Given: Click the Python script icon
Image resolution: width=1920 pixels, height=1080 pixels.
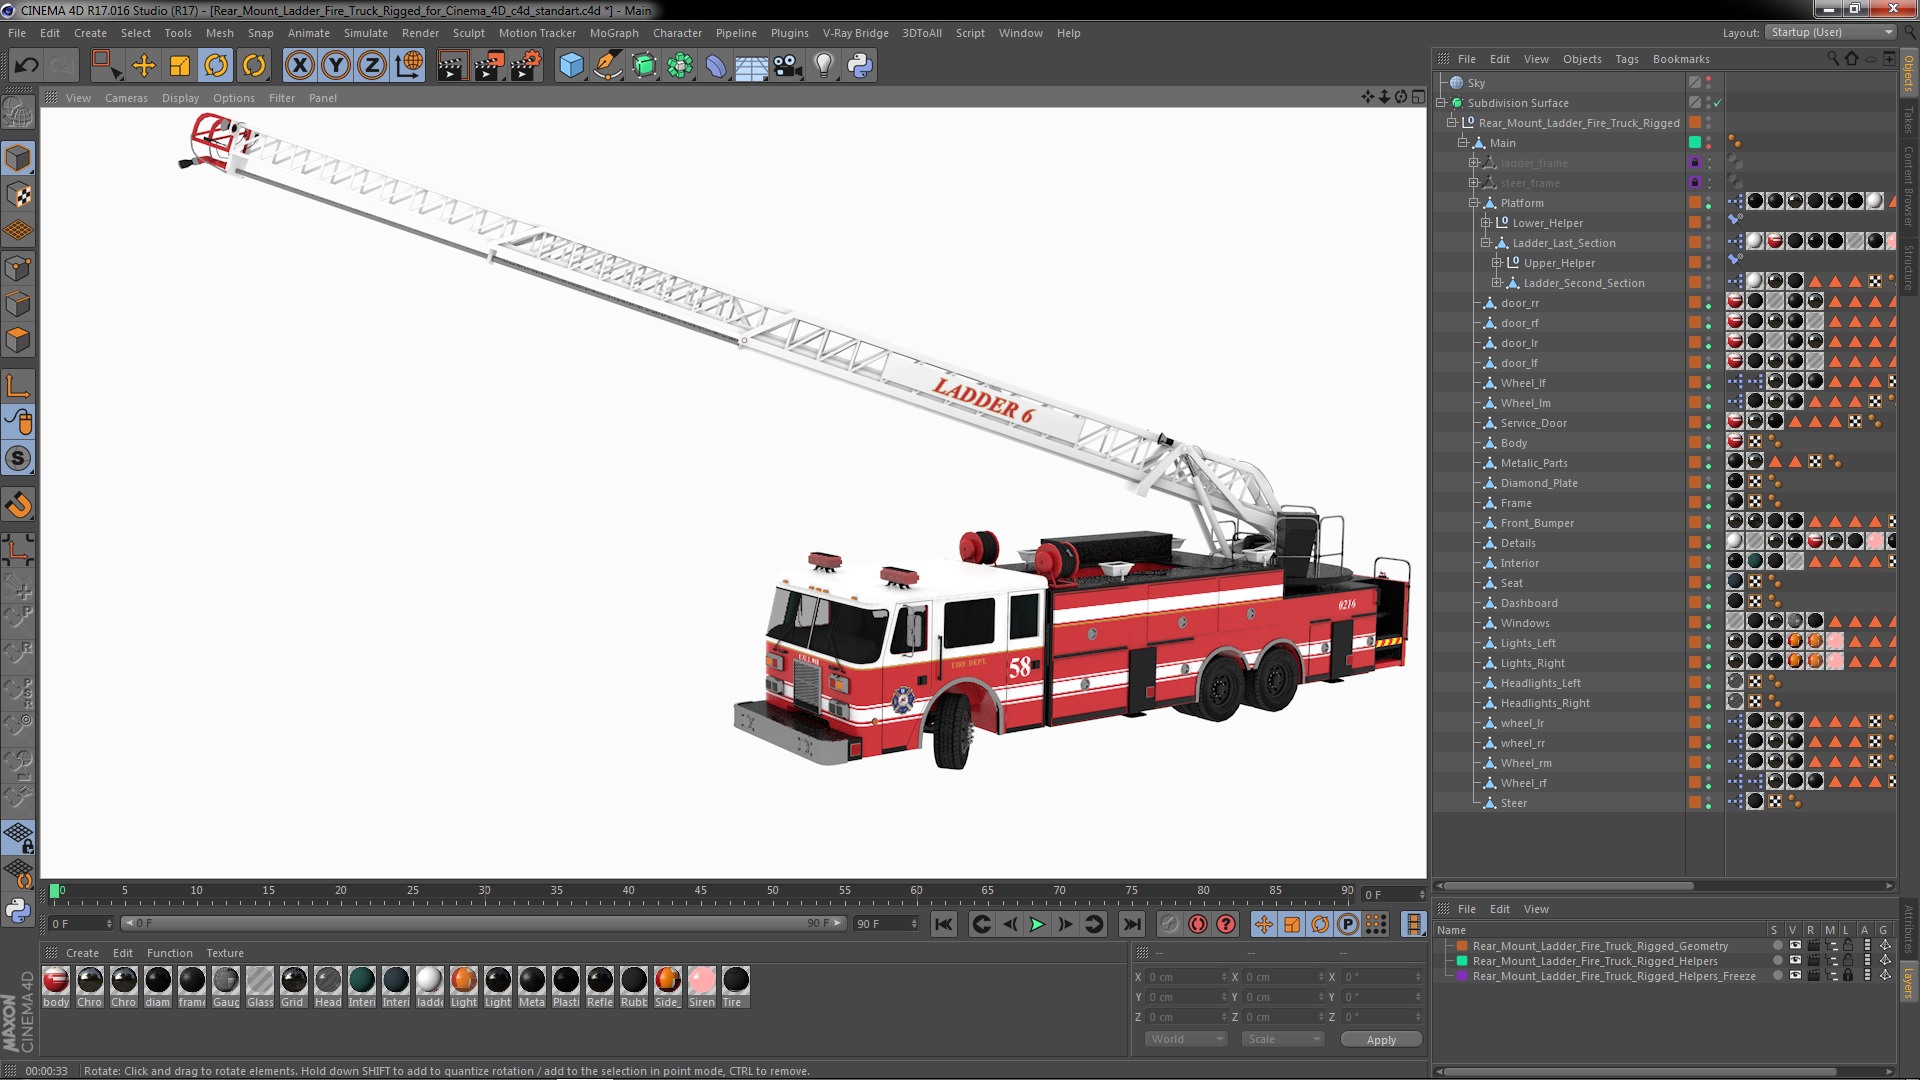Looking at the screenshot, I should (x=860, y=66).
